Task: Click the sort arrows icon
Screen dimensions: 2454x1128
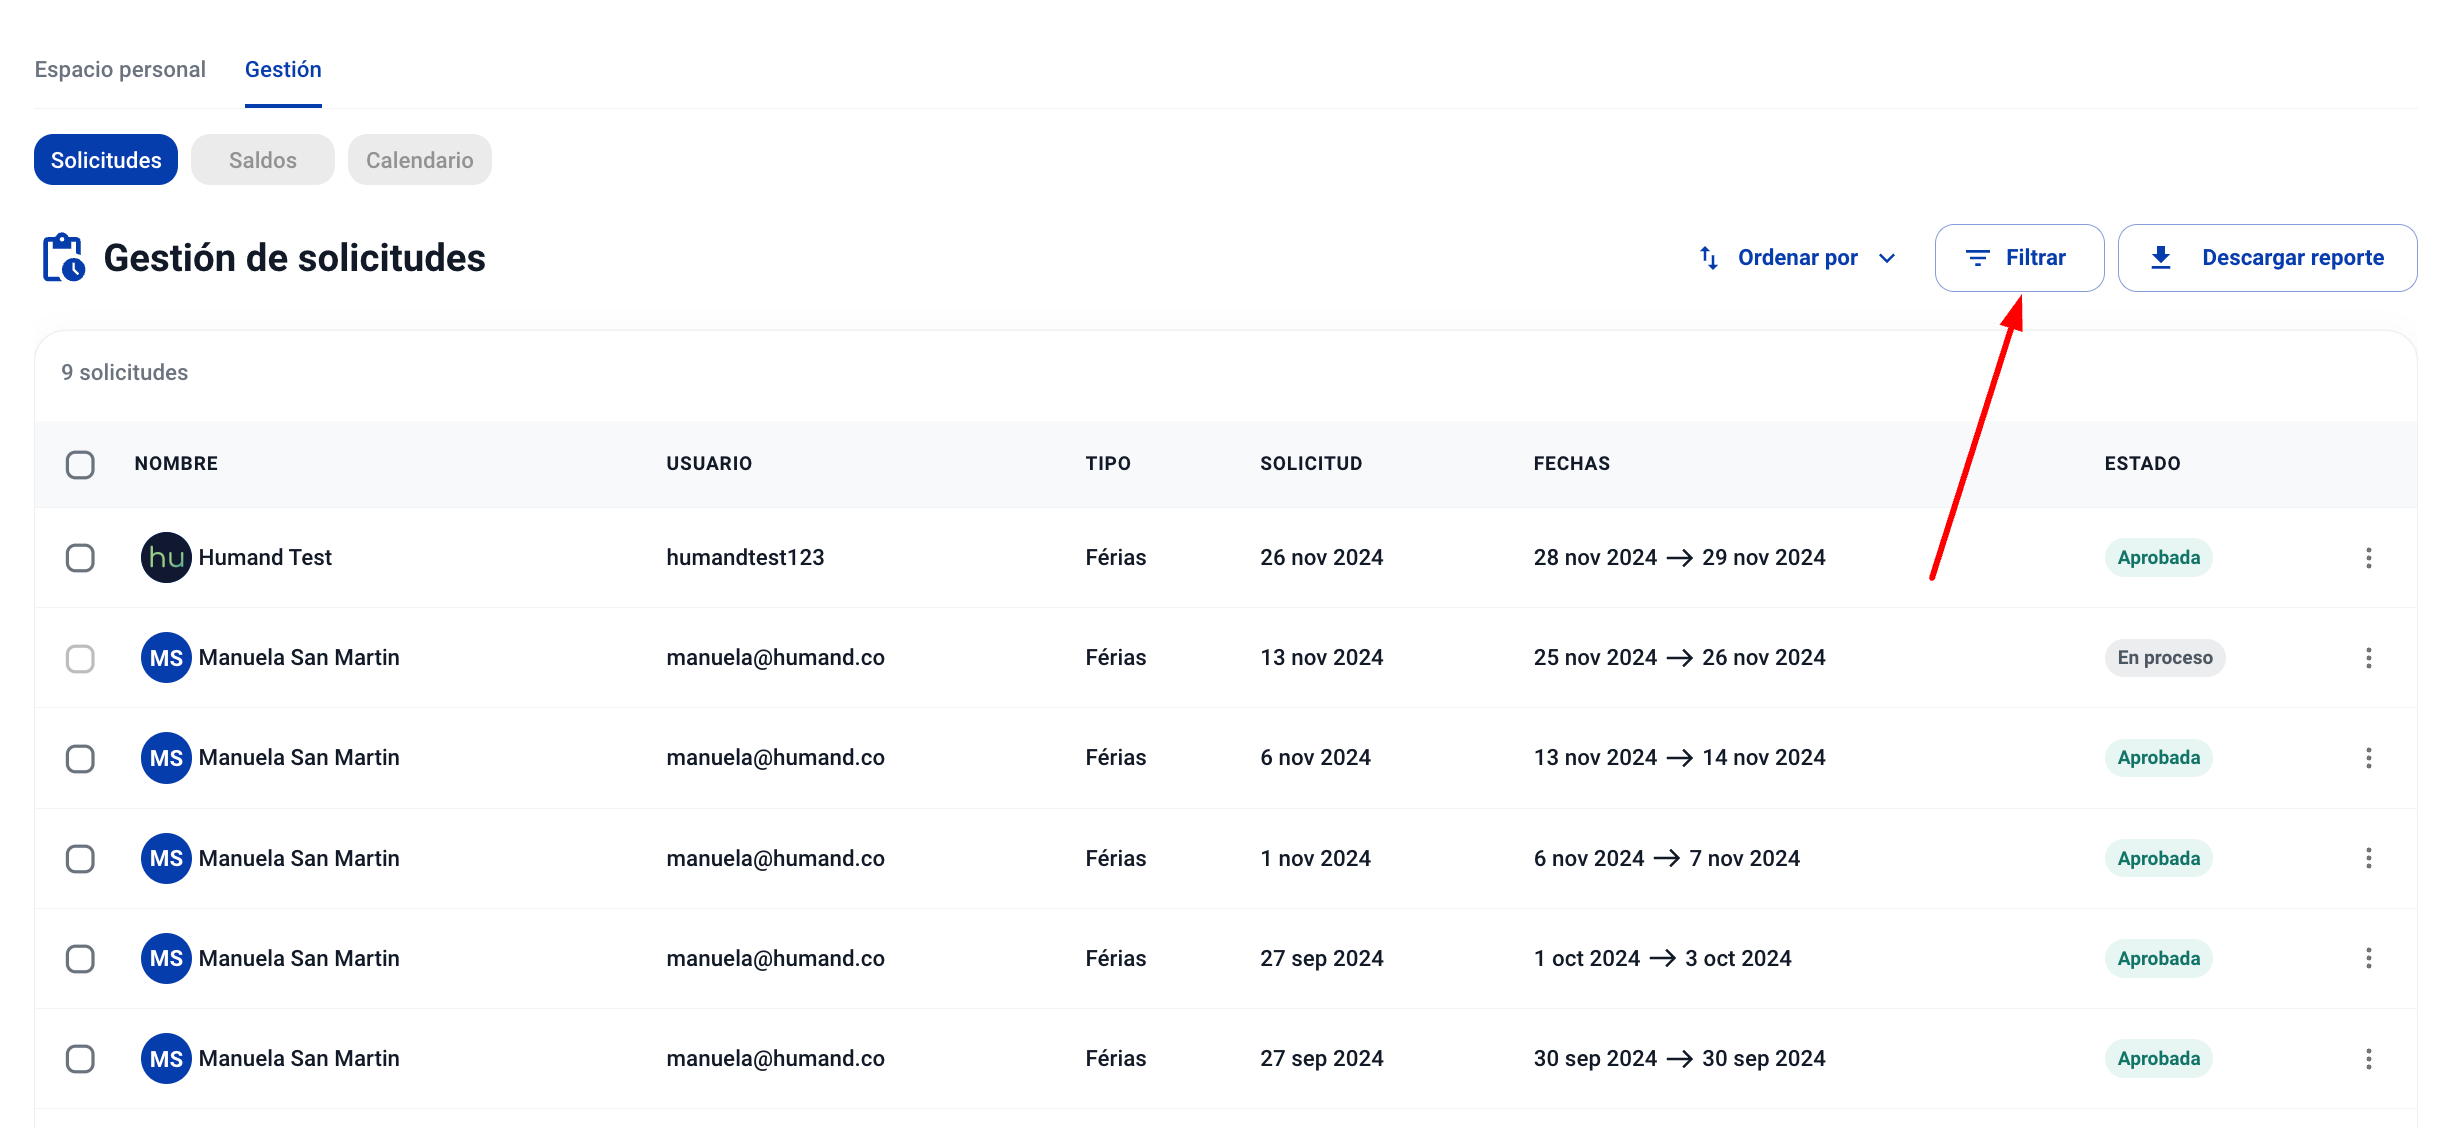Action: [1709, 258]
